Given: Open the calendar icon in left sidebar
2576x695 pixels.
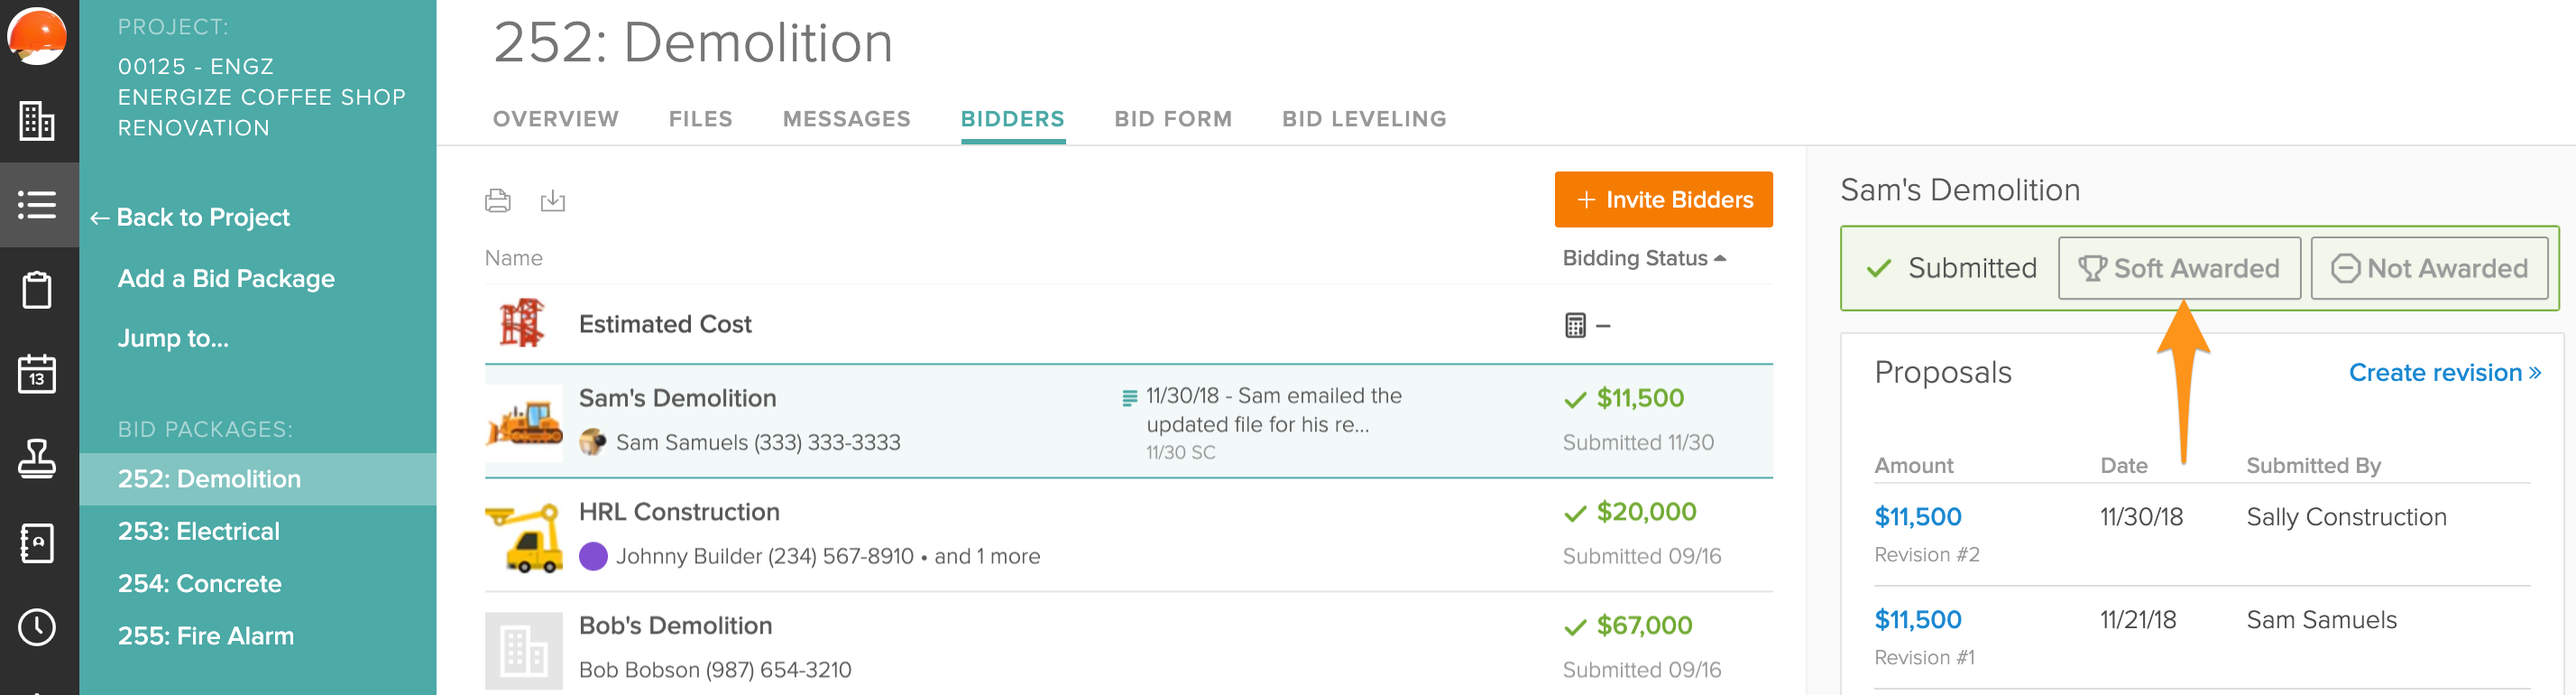Looking at the screenshot, I should pyautogui.click(x=37, y=374).
